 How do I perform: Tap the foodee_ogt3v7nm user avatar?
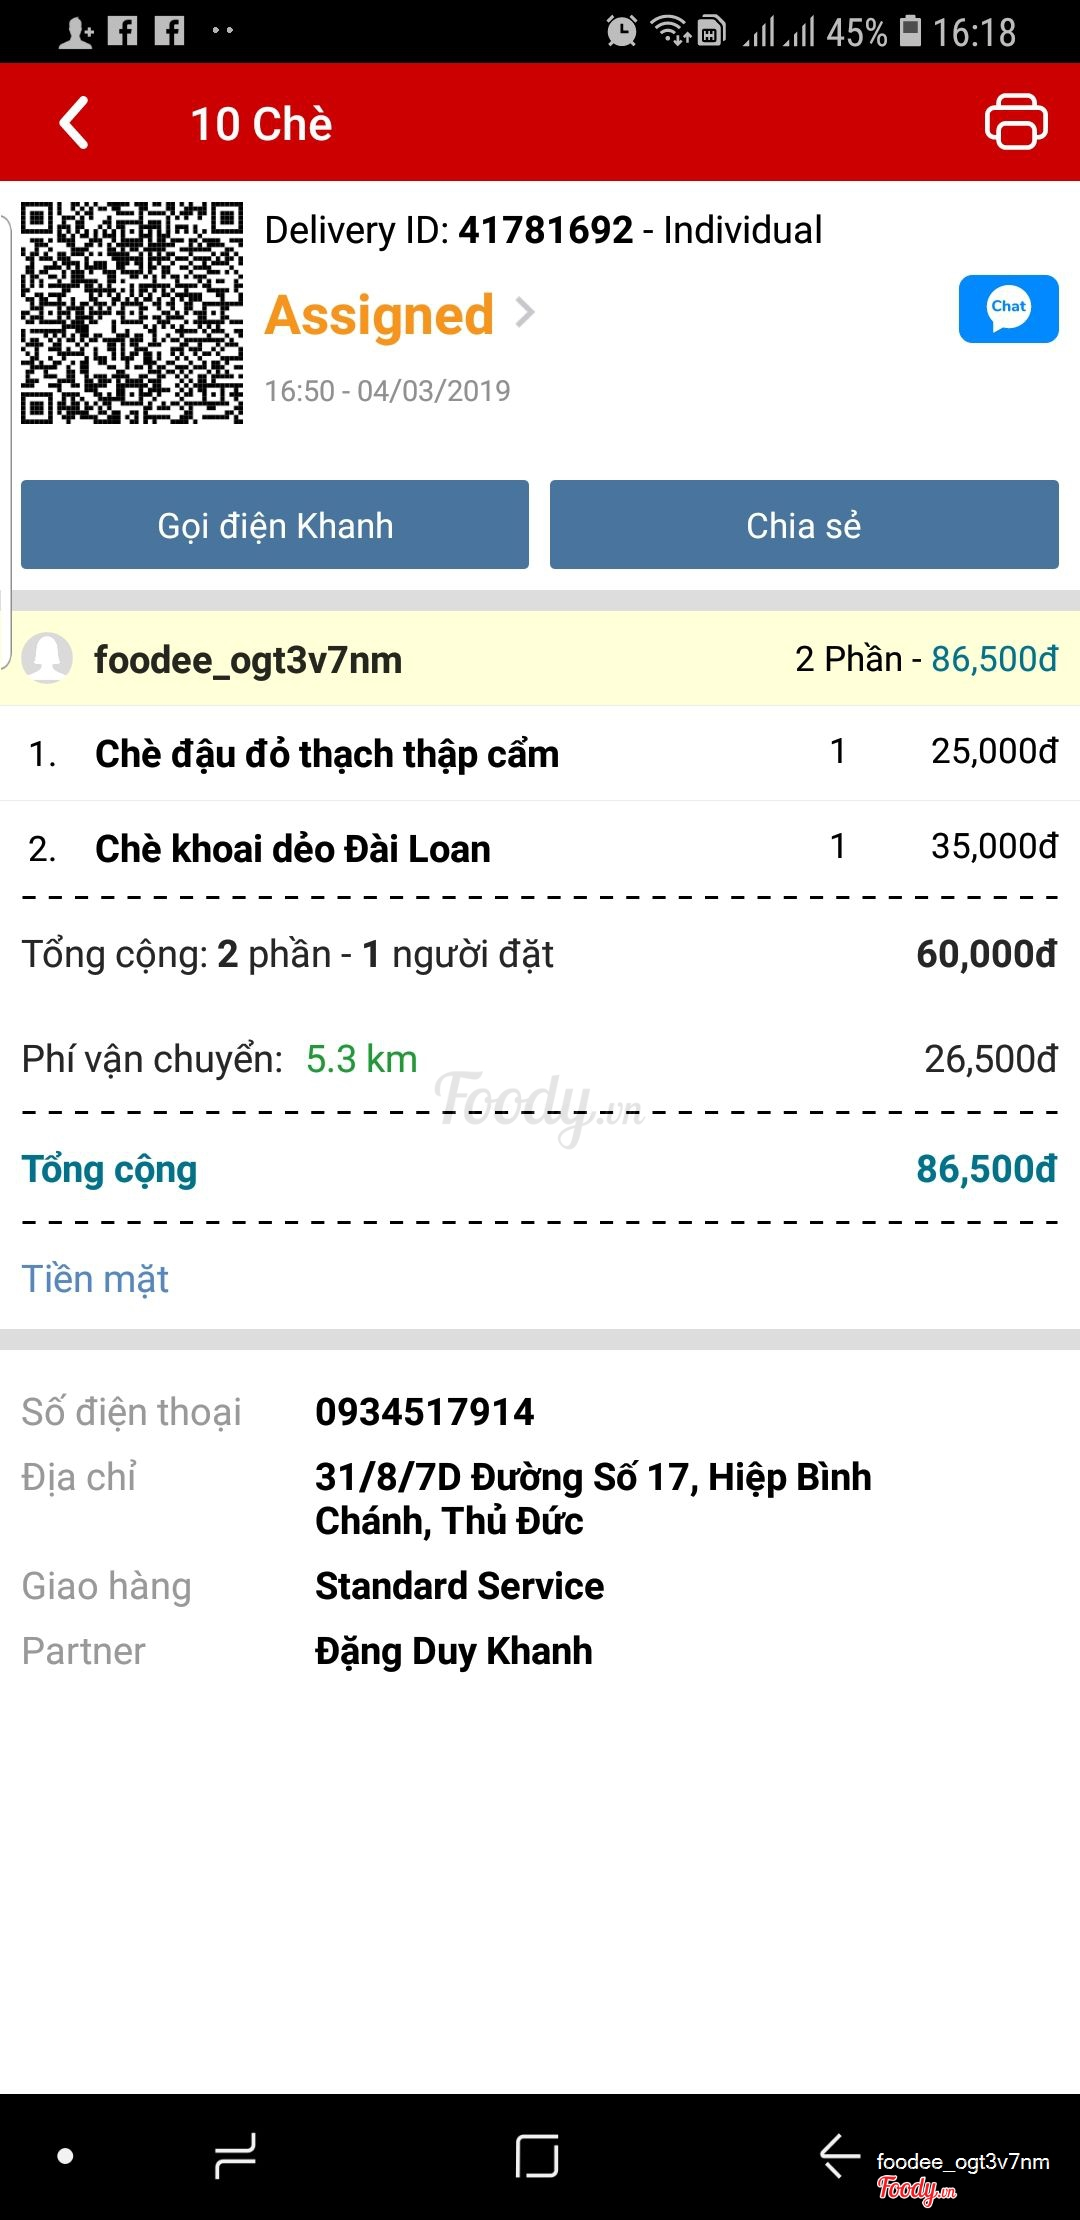coord(47,658)
